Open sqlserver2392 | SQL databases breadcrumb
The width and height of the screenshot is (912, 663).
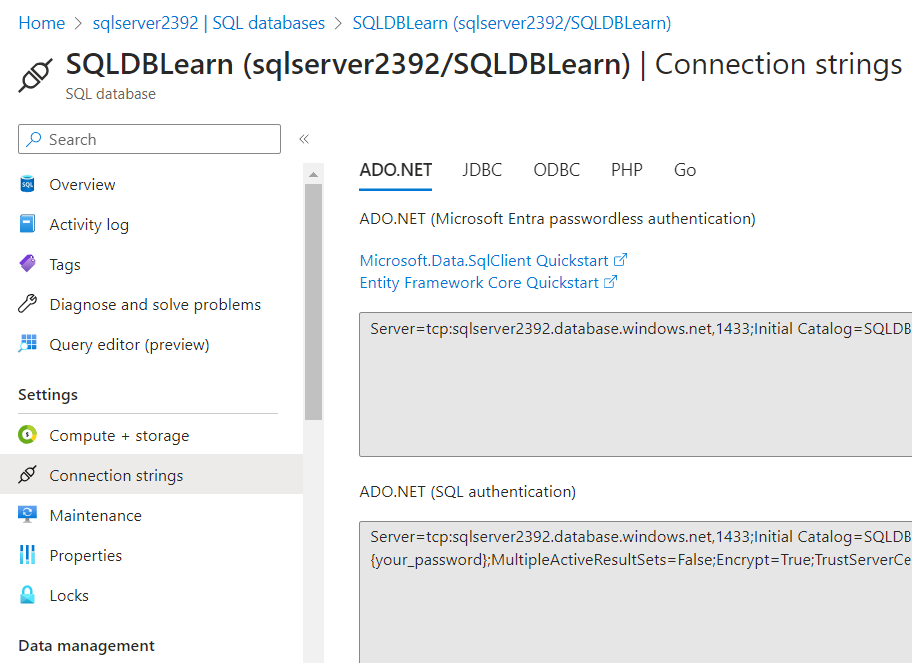pos(209,23)
